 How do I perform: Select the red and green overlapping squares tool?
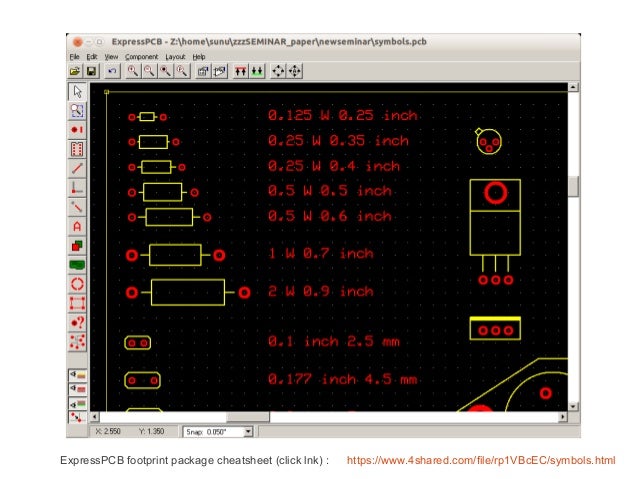click(x=77, y=245)
